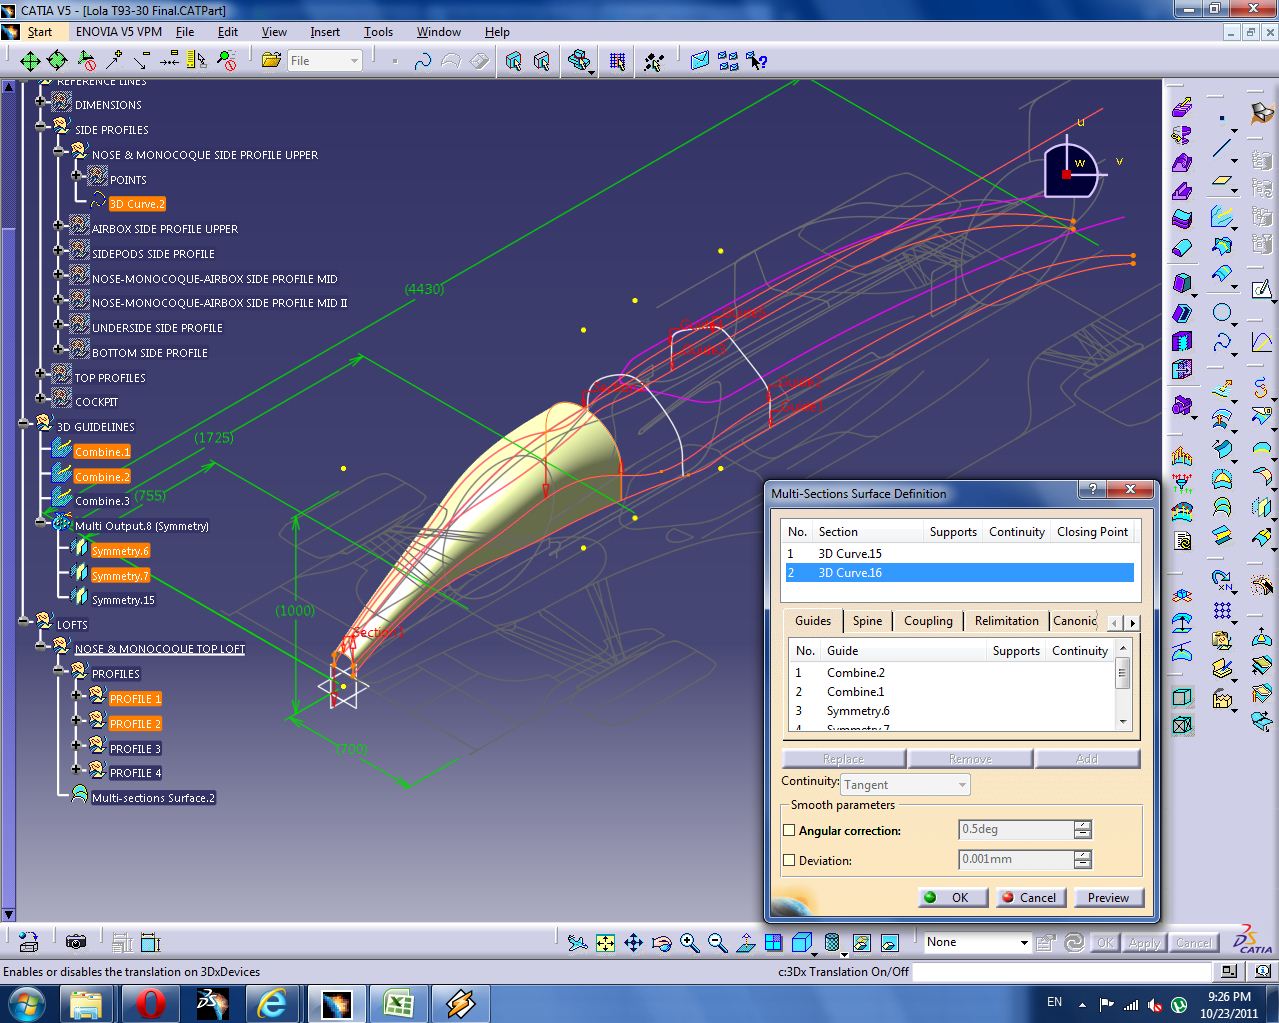
Task: Select the Sweep surface tool in right toolbar
Action: coord(1222,273)
